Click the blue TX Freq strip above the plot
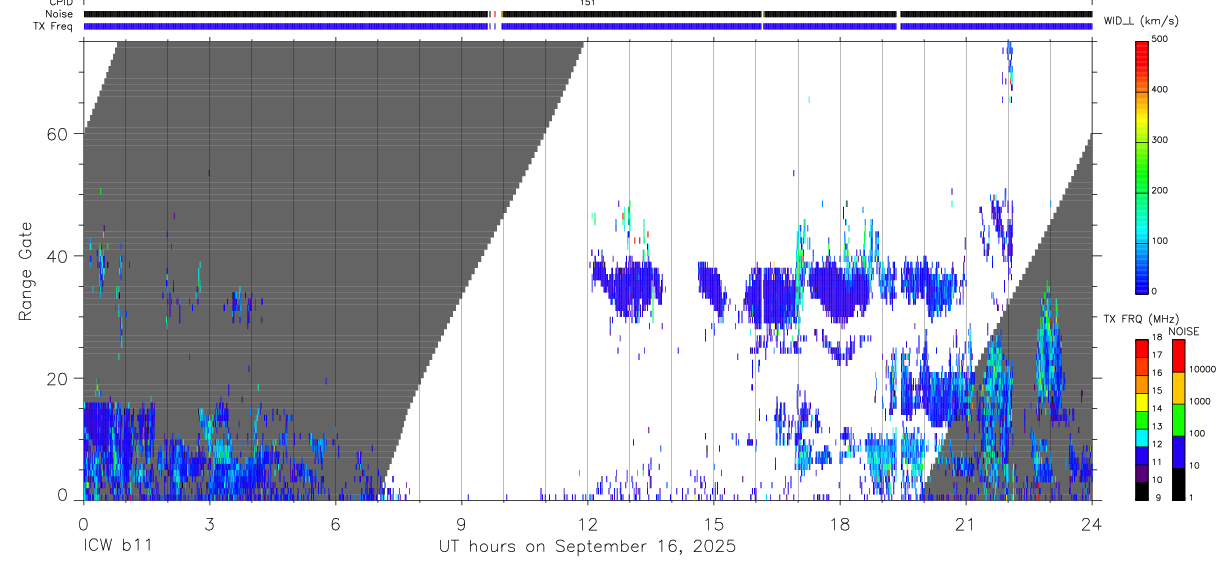Screen dimensions: 1228x567 tap(587, 26)
